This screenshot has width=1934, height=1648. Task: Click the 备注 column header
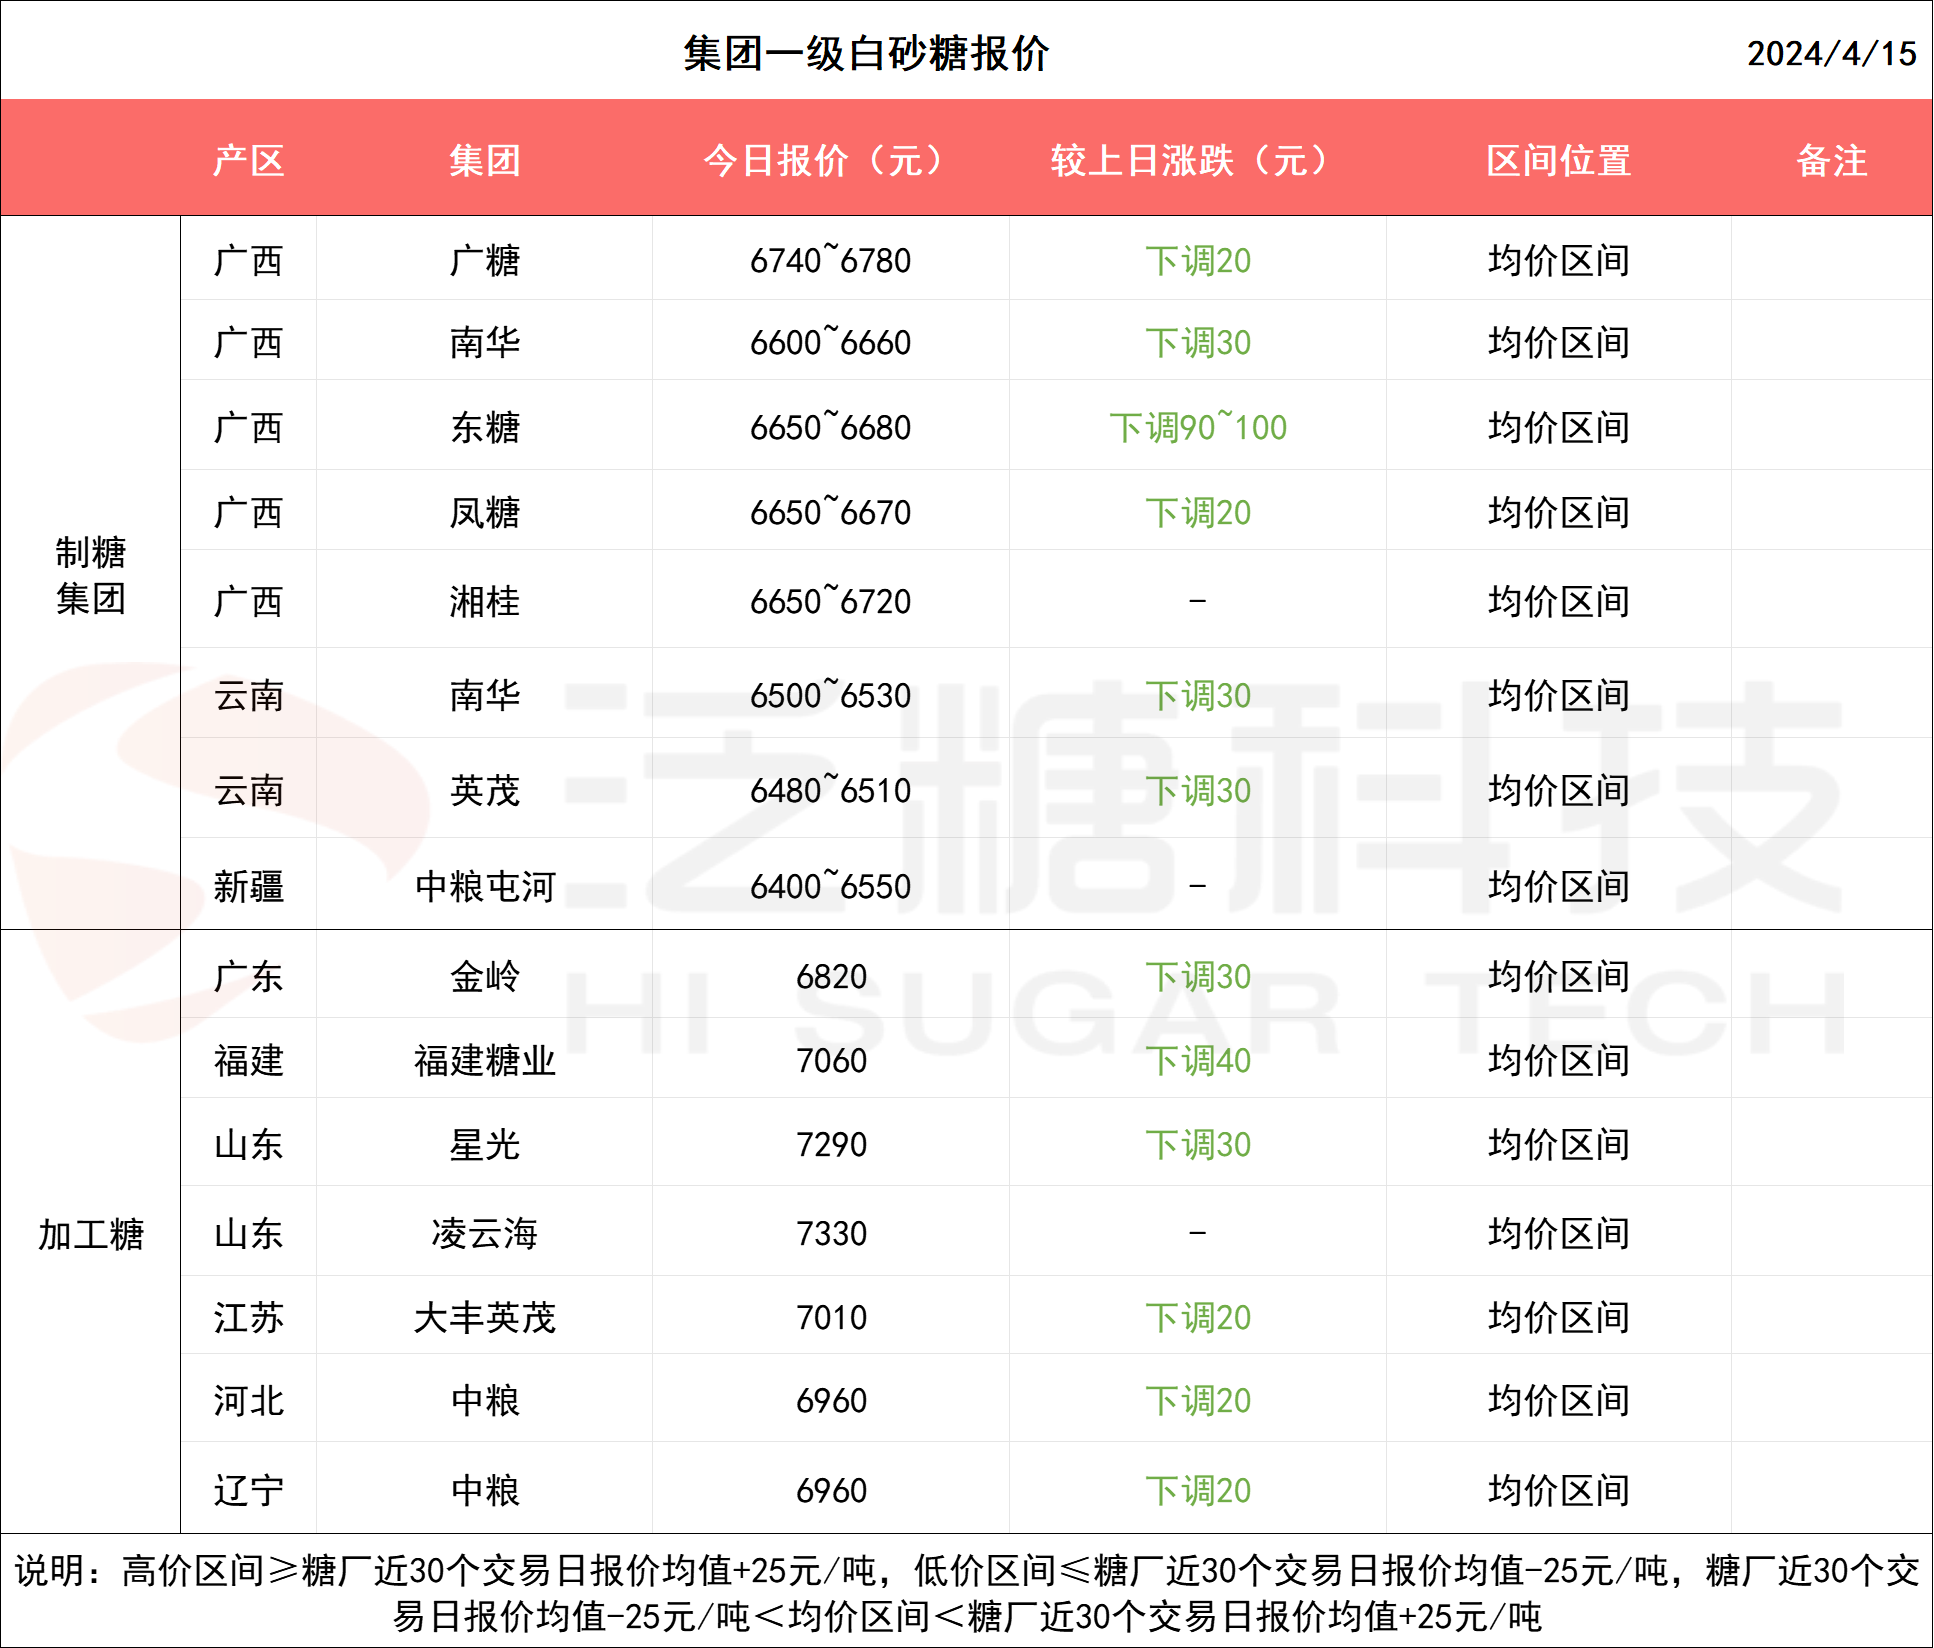point(1831,160)
